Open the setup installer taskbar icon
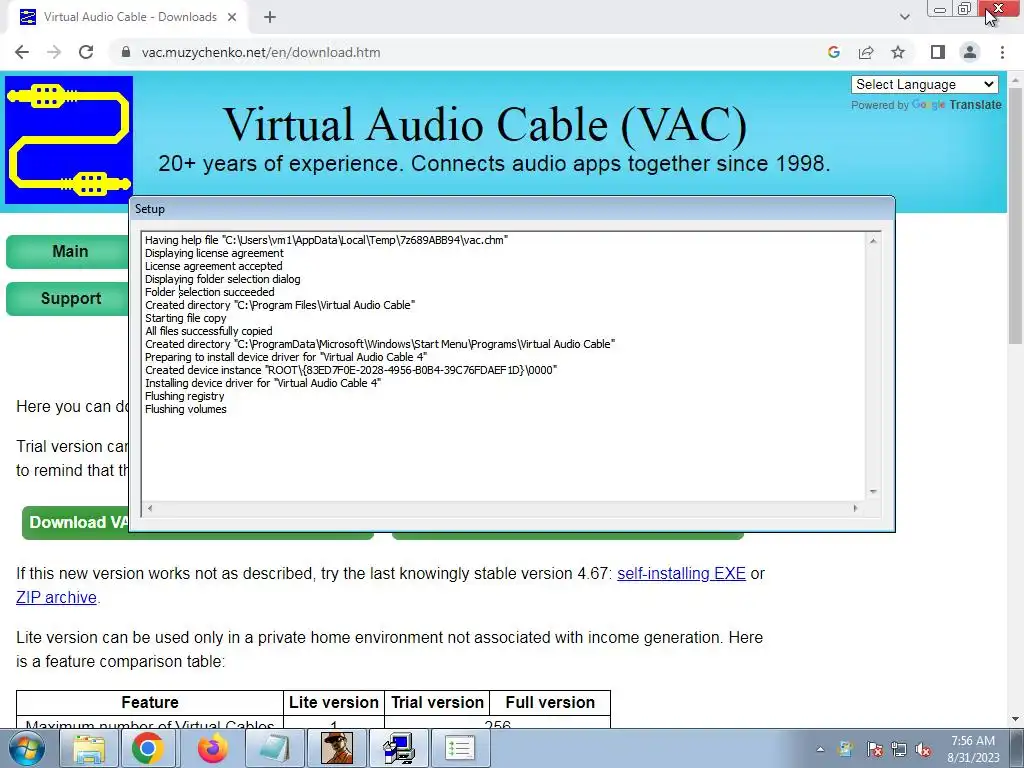1024x768 pixels. (398, 748)
